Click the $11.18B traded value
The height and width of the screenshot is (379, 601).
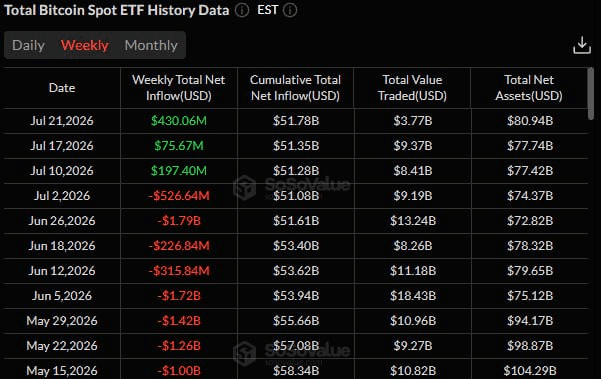pos(413,271)
